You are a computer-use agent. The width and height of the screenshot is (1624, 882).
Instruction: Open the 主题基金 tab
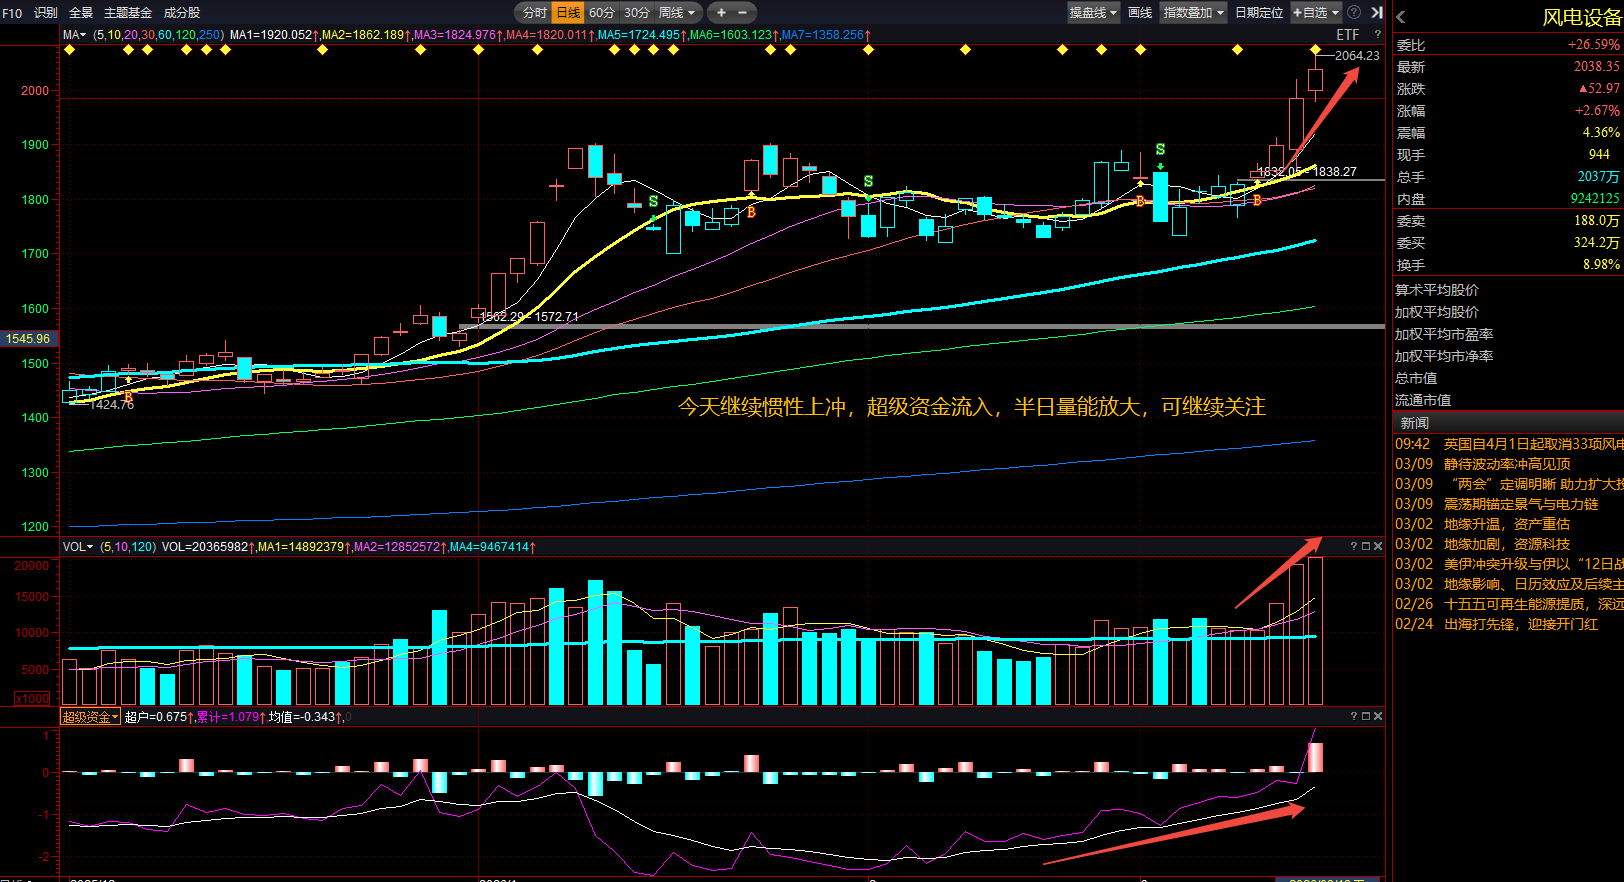pos(128,13)
